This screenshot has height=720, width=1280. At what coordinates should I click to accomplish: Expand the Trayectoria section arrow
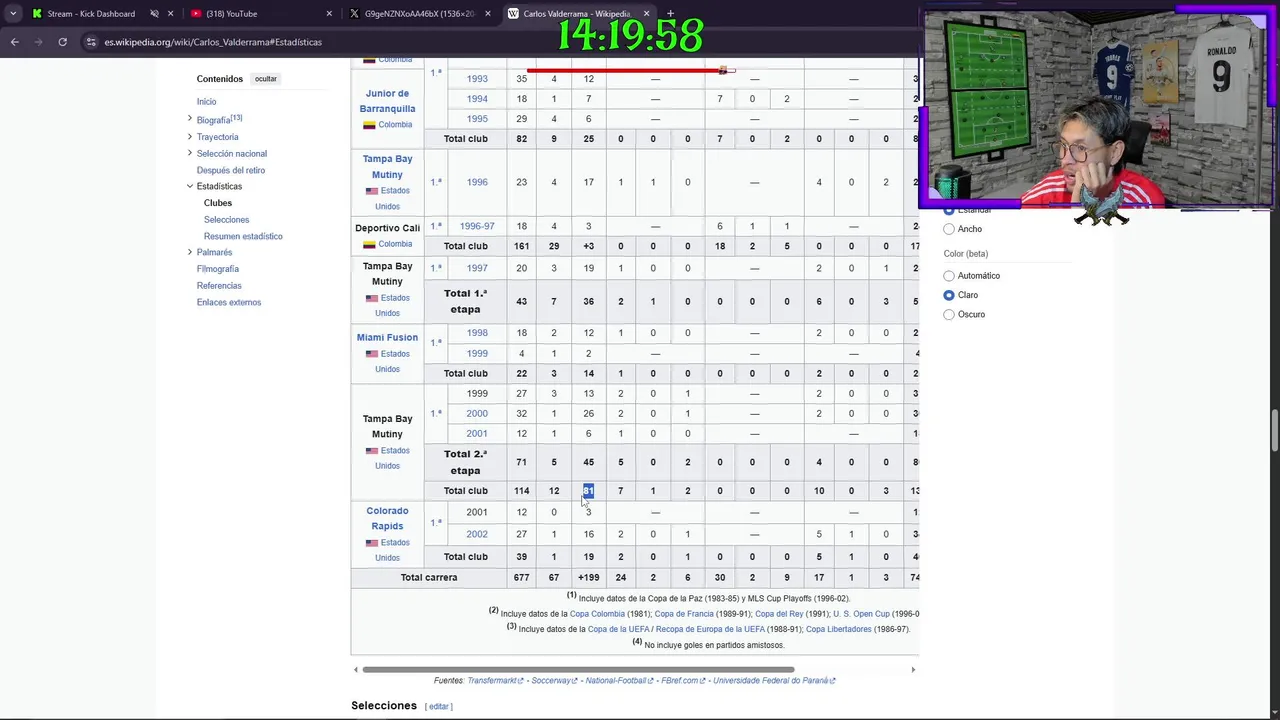189,136
